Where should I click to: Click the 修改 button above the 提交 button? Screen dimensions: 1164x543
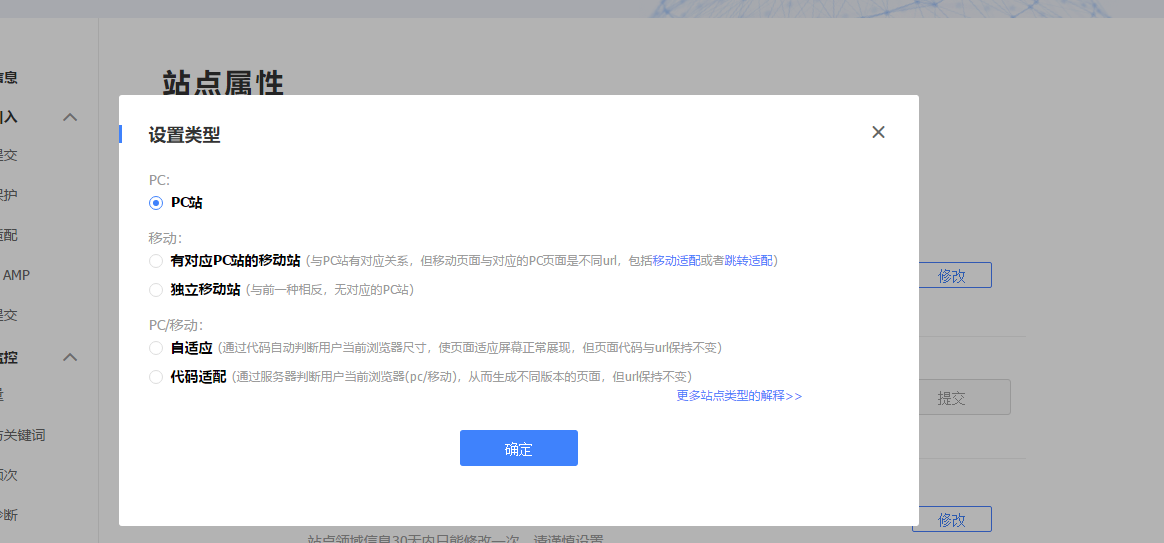click(951, 276)
